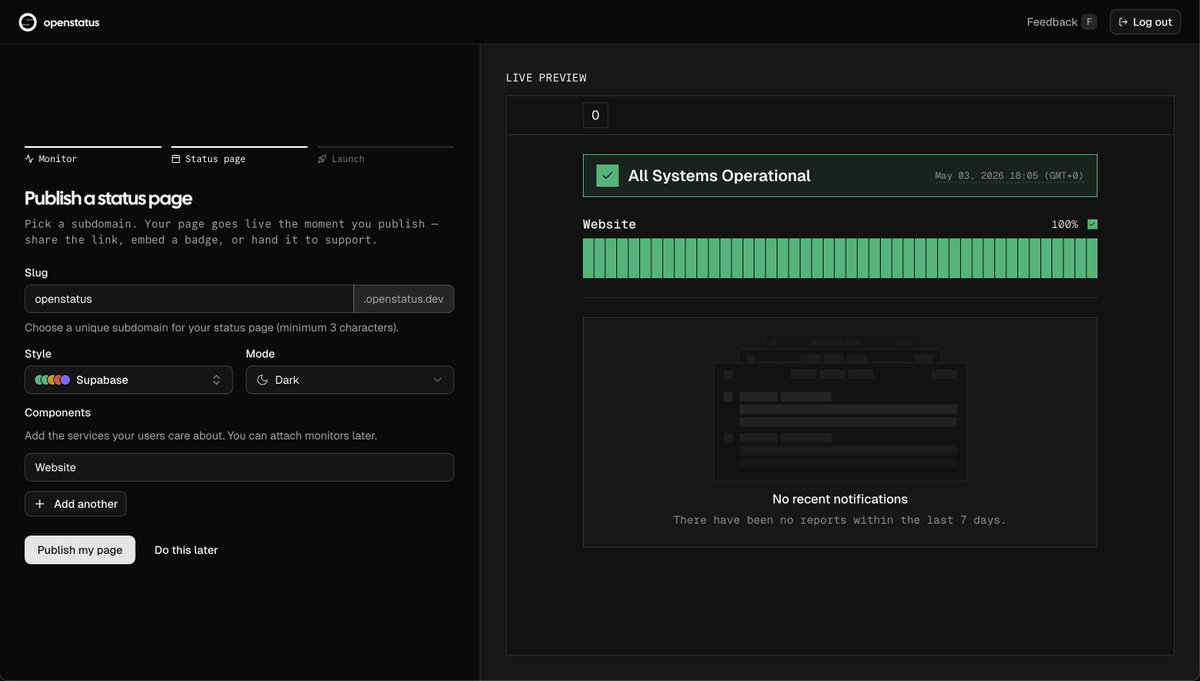1200x681 pixels.
Task: Open the Mode dropdown showing Dark
Action: (350, 380)
